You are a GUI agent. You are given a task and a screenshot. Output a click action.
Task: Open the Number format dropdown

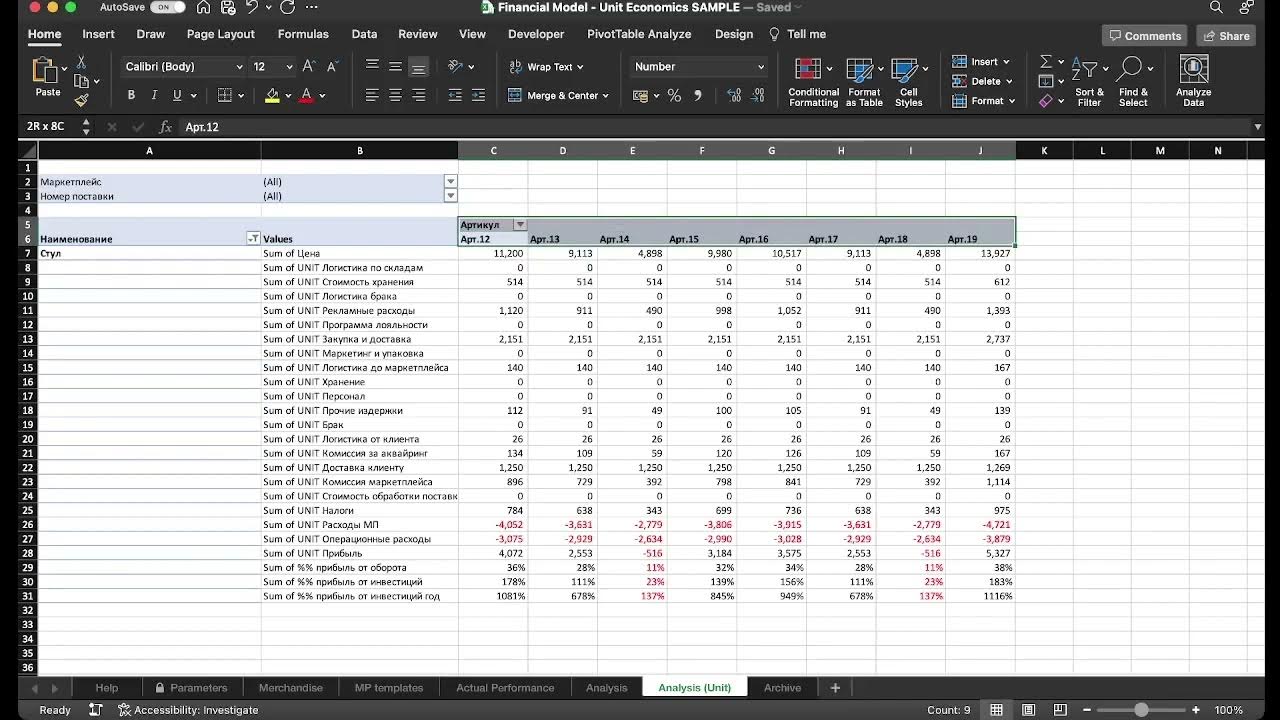[761, 67]
